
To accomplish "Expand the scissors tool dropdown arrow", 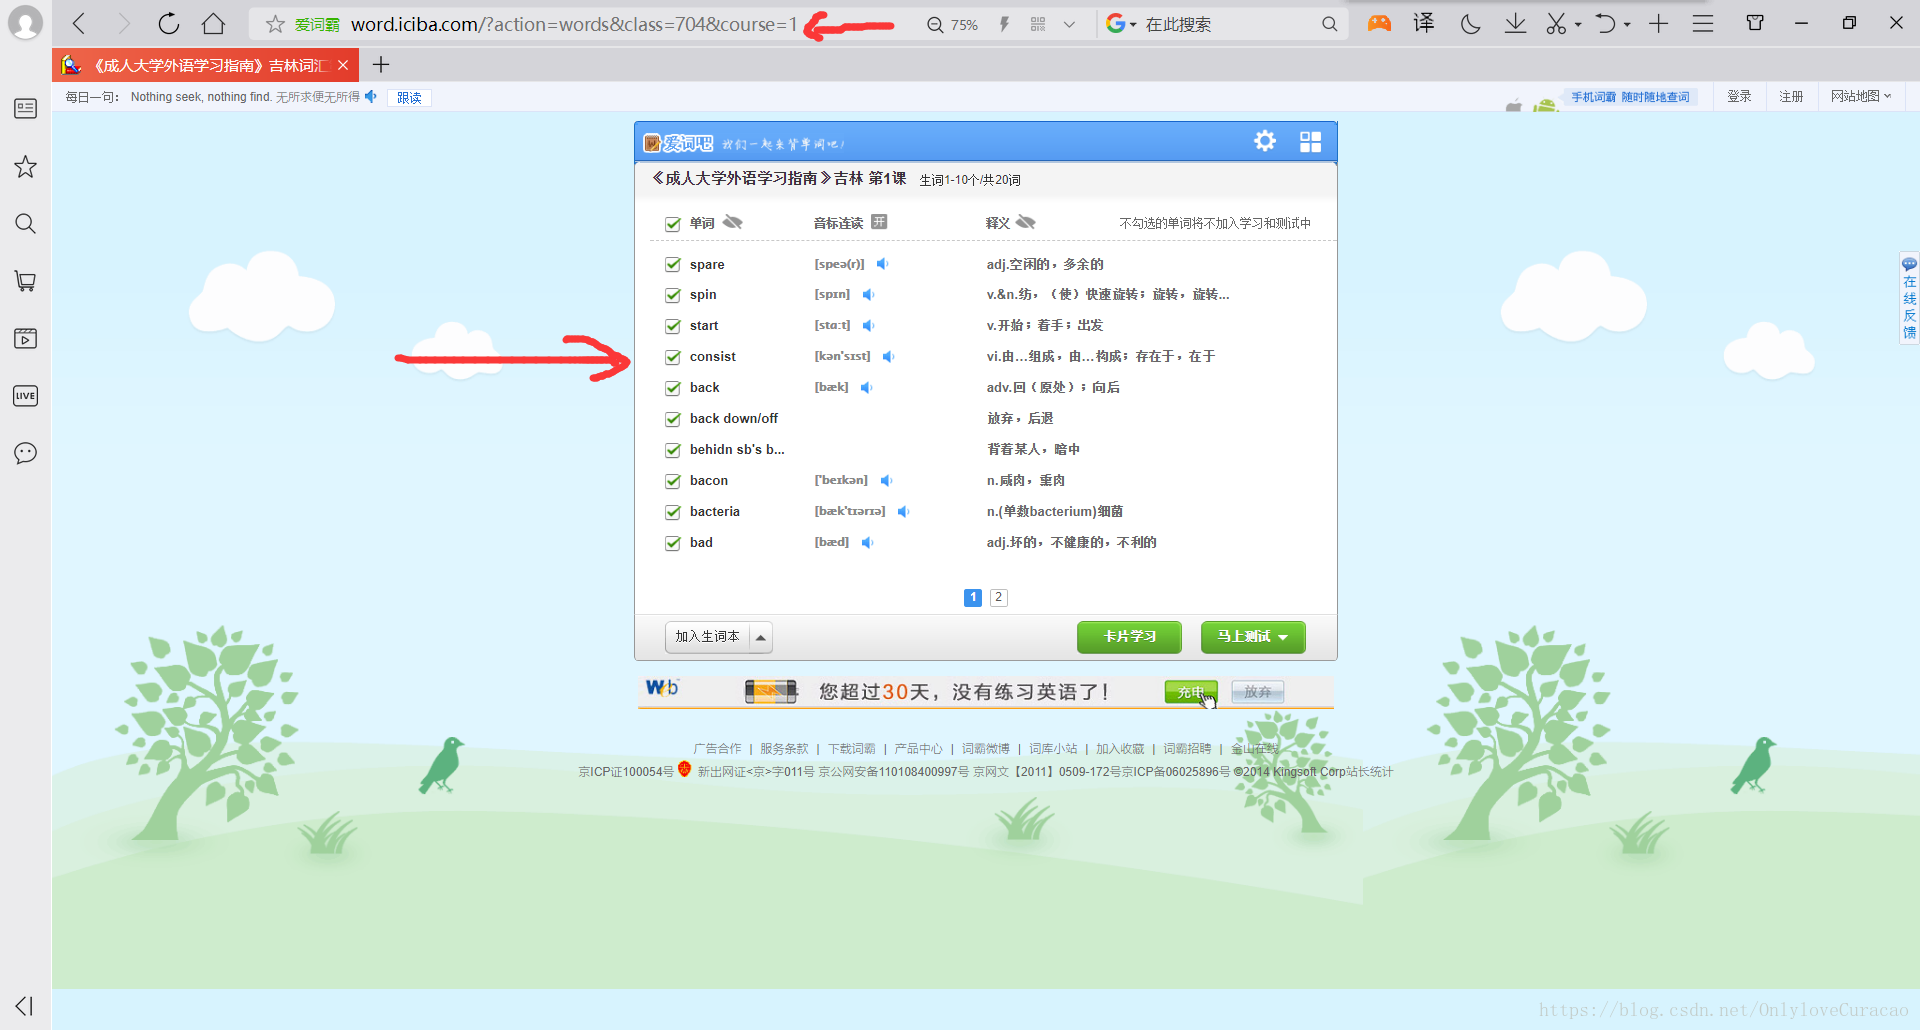I will coord(1578,25).
